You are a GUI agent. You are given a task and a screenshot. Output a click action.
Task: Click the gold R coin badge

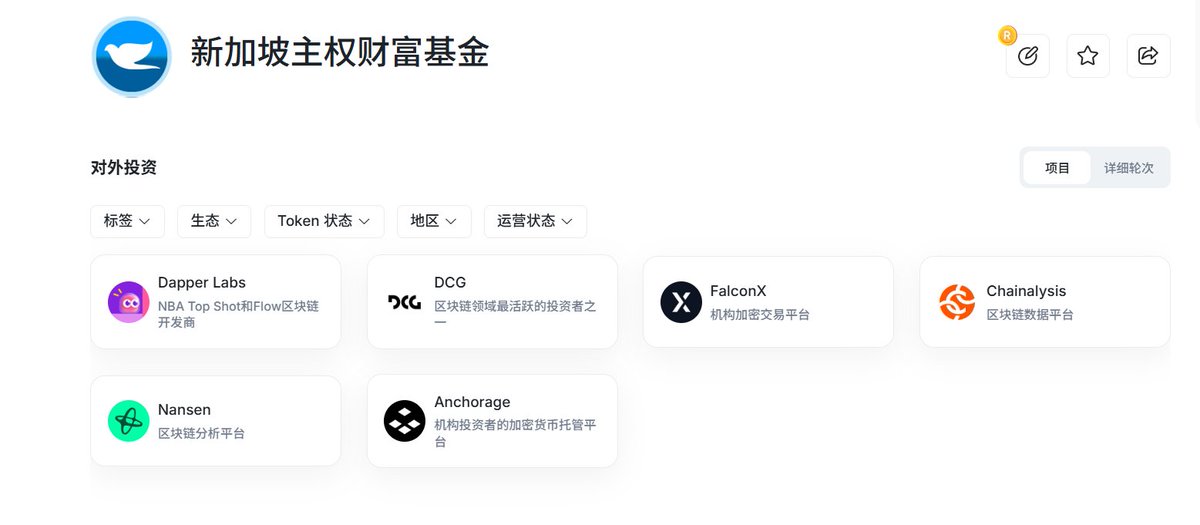[1007, 36]
